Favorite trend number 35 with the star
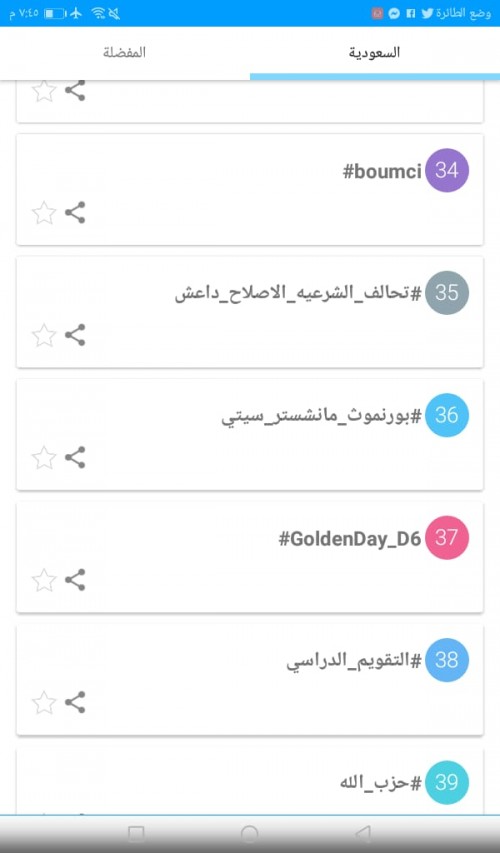500x853 pixels. tap(44, 336)
